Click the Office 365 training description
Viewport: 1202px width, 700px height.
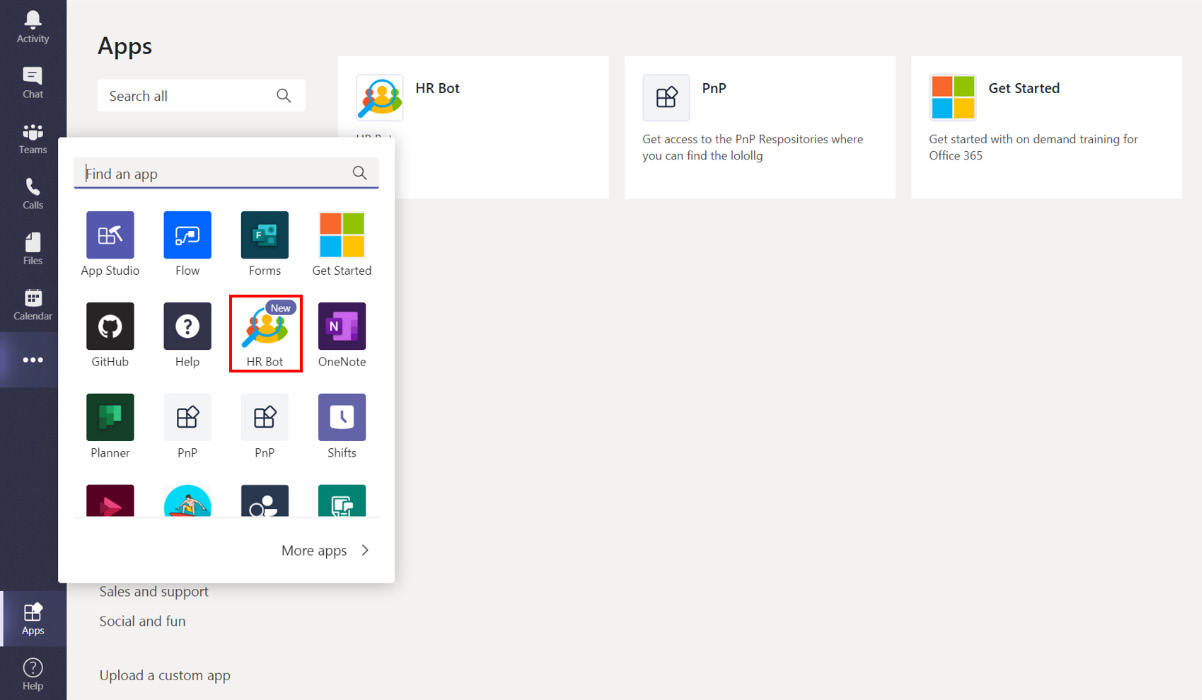click(1034, 147)
